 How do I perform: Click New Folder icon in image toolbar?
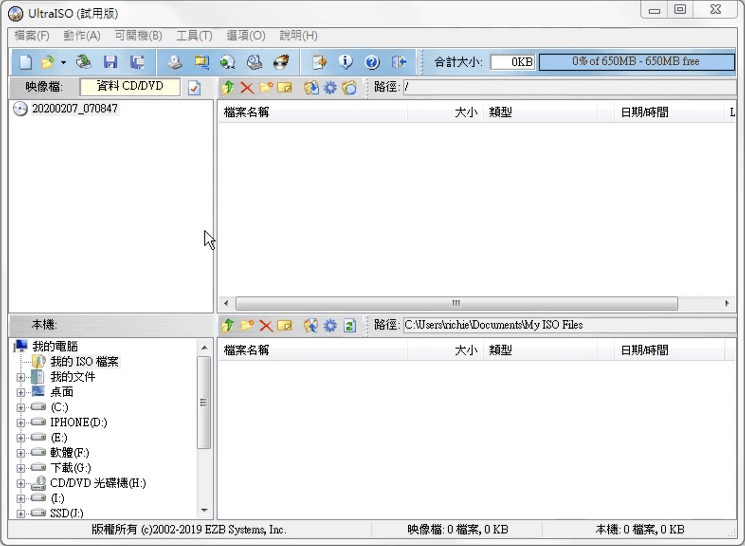click(266, 87)
